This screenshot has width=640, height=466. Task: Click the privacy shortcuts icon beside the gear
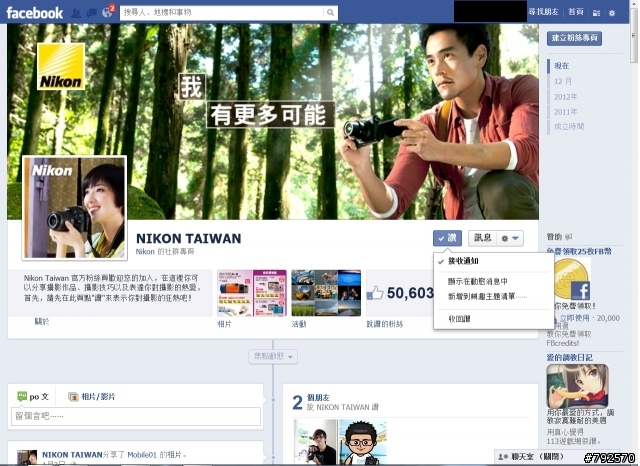coord(596,13)
